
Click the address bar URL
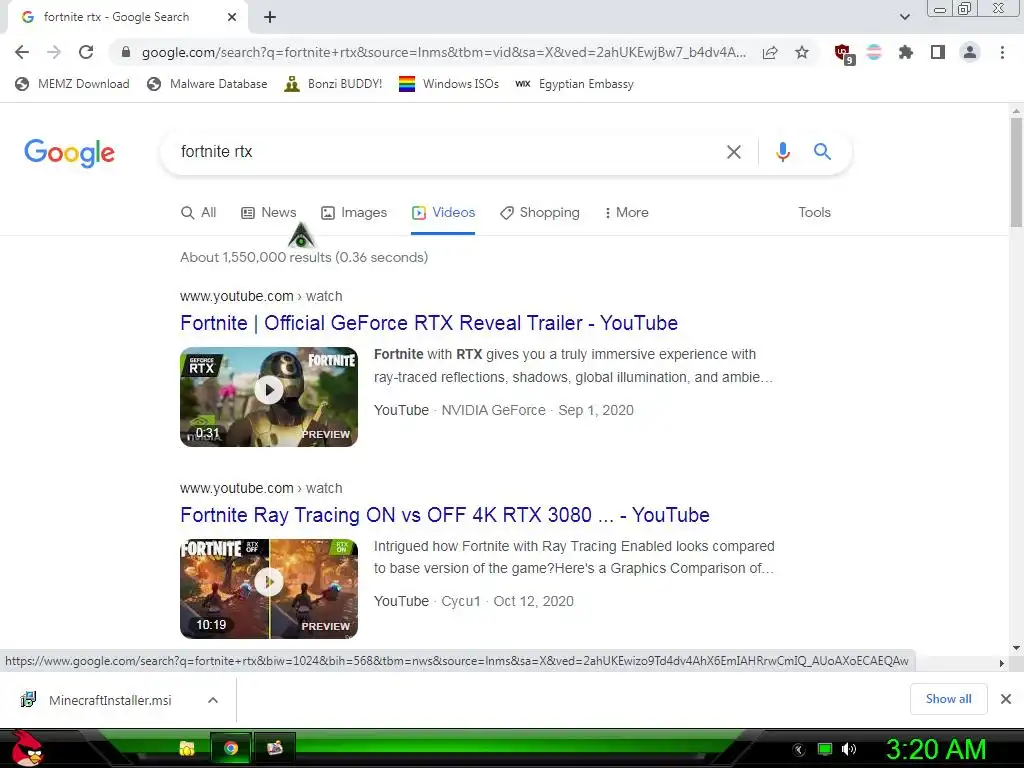click(x=443, y=52)
